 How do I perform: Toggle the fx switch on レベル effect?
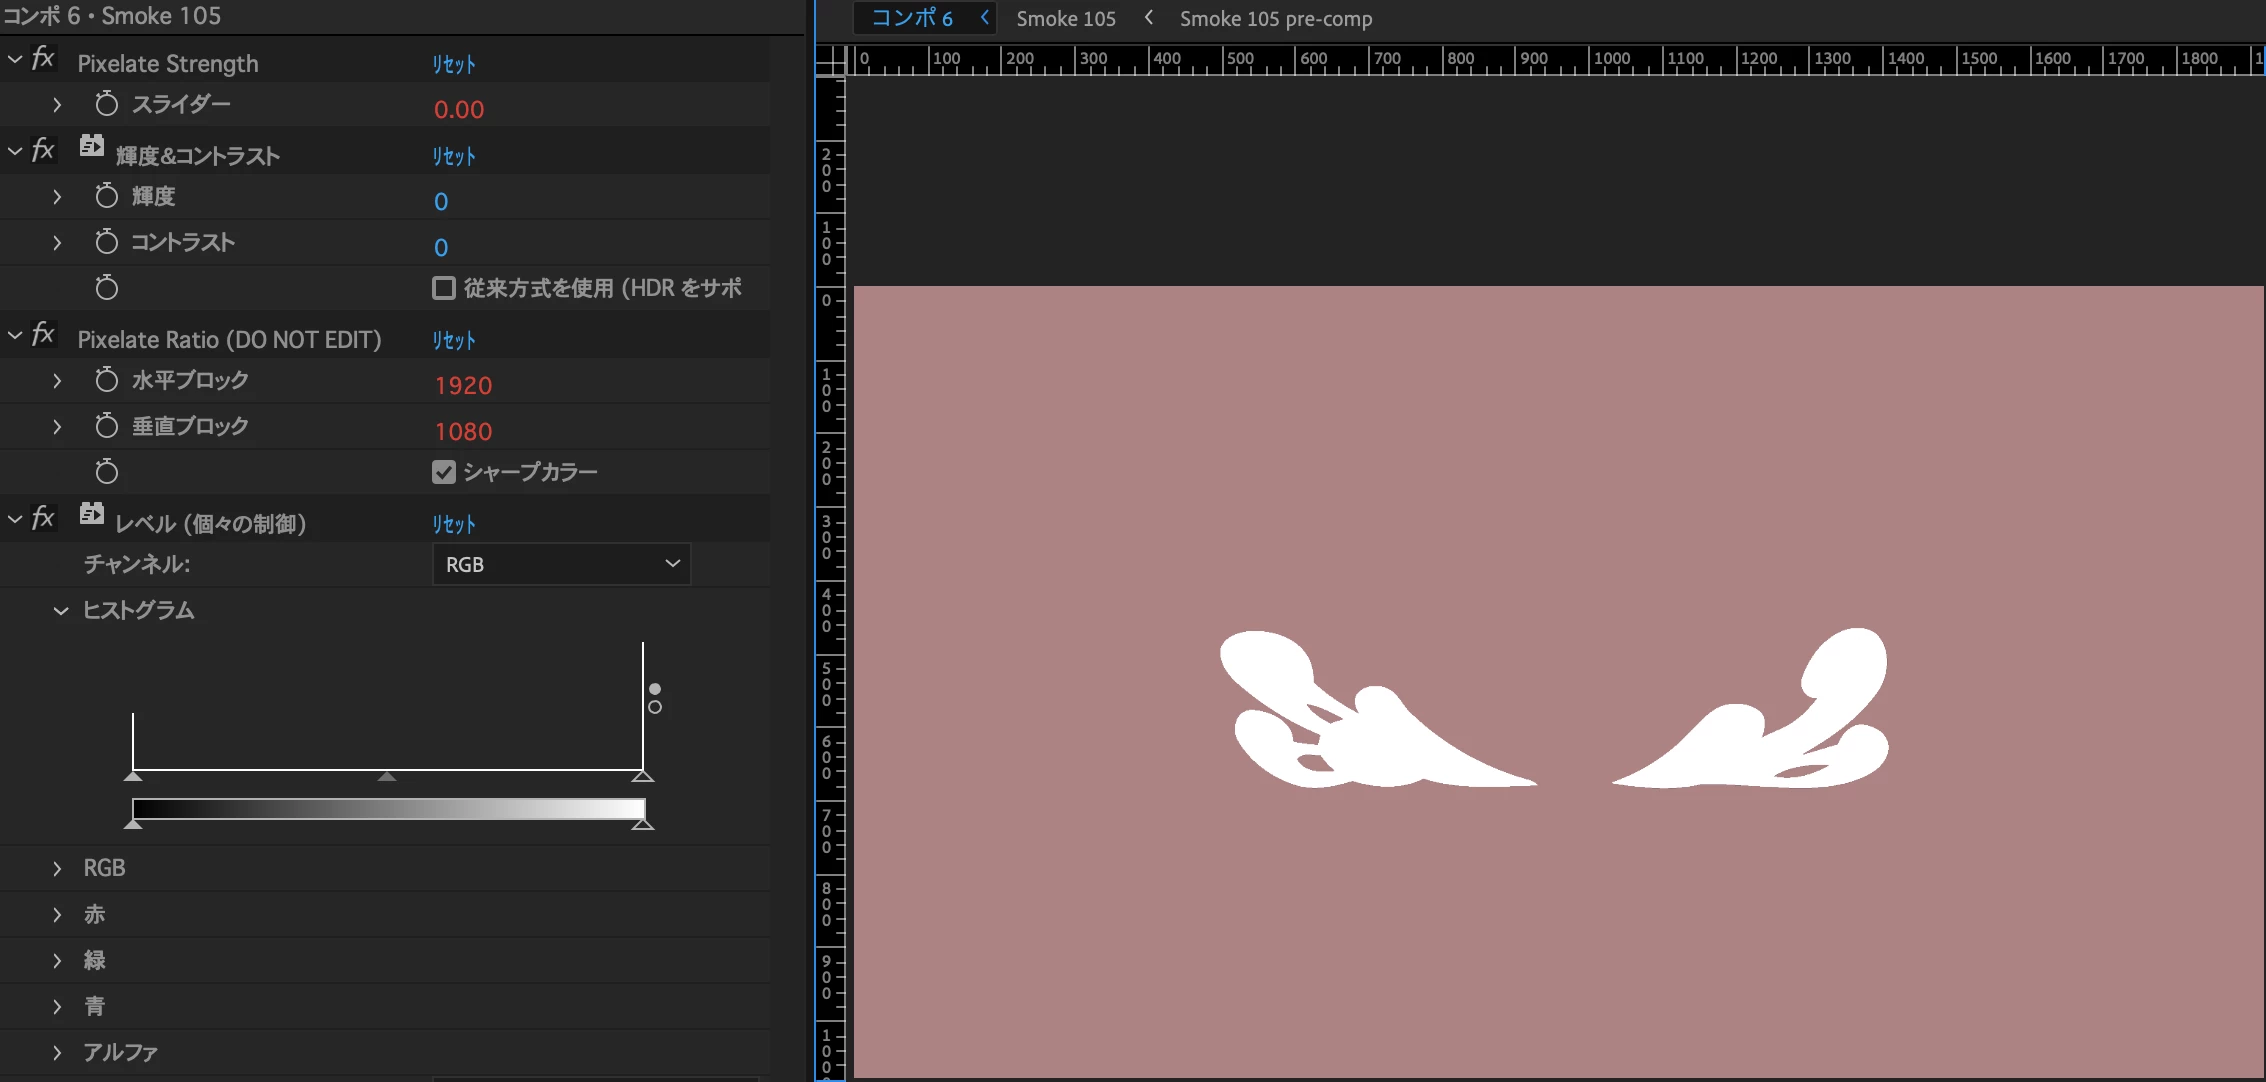[43, 519]
